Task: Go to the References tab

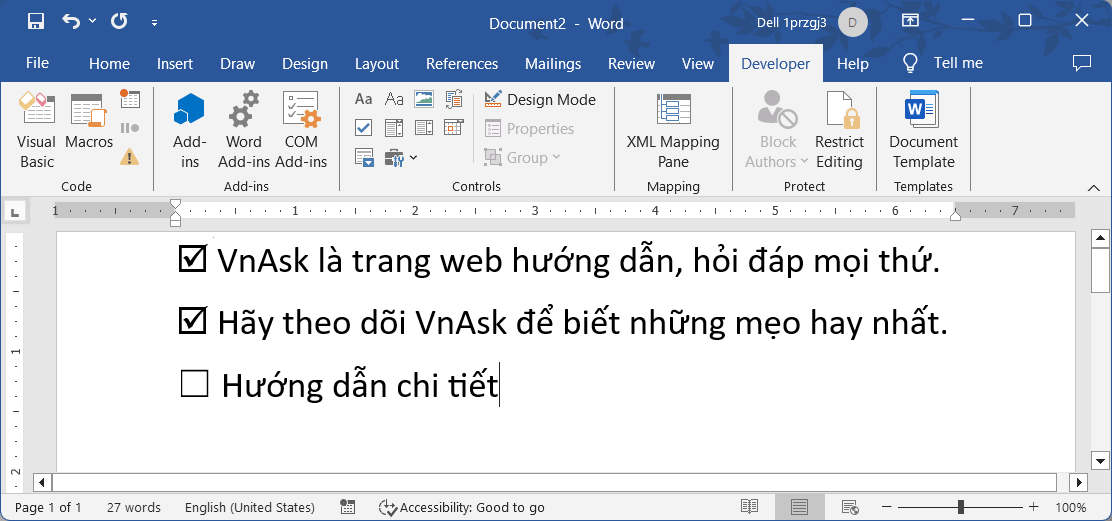Action: tap(462, 63)
